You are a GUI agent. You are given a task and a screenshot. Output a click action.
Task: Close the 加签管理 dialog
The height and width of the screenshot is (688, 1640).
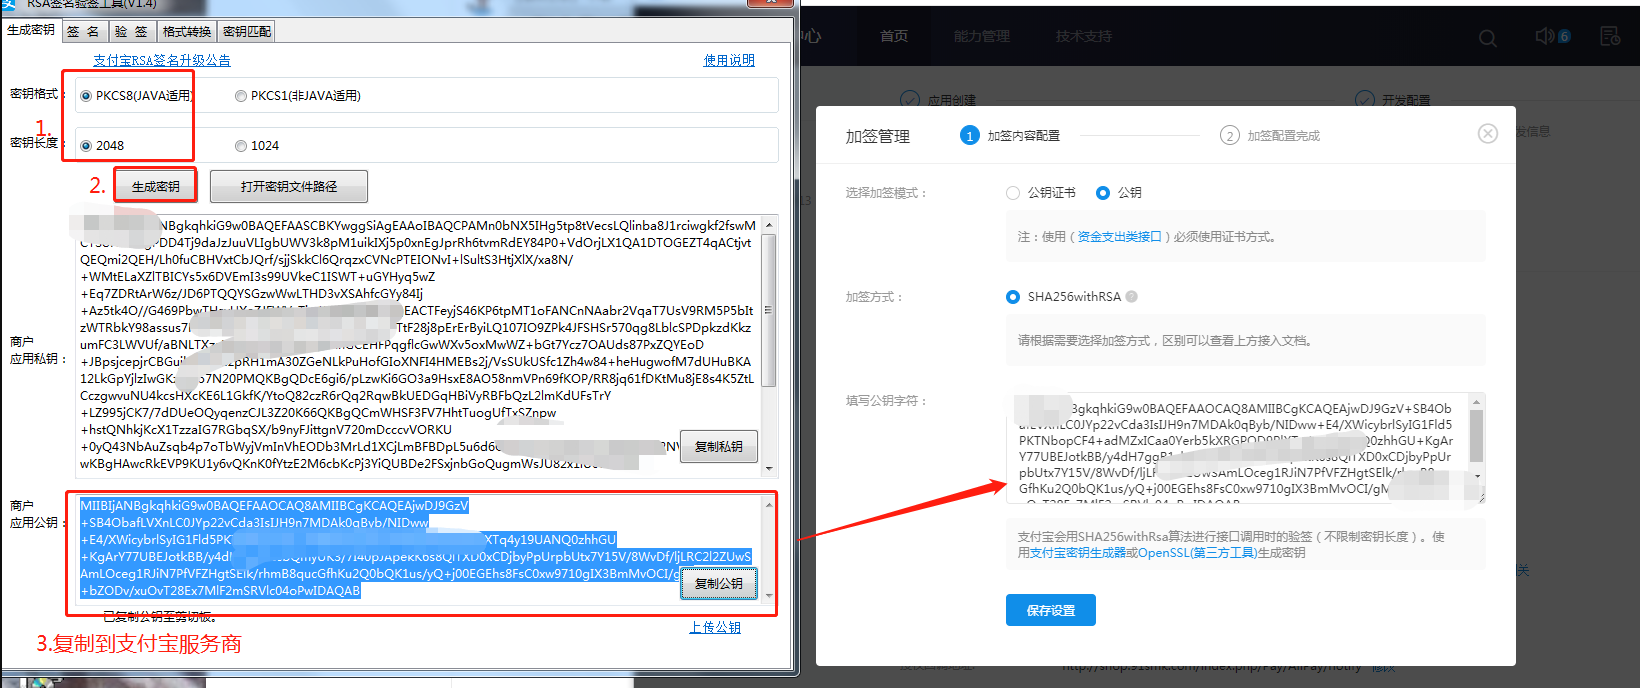click(x=1488, y=134)
